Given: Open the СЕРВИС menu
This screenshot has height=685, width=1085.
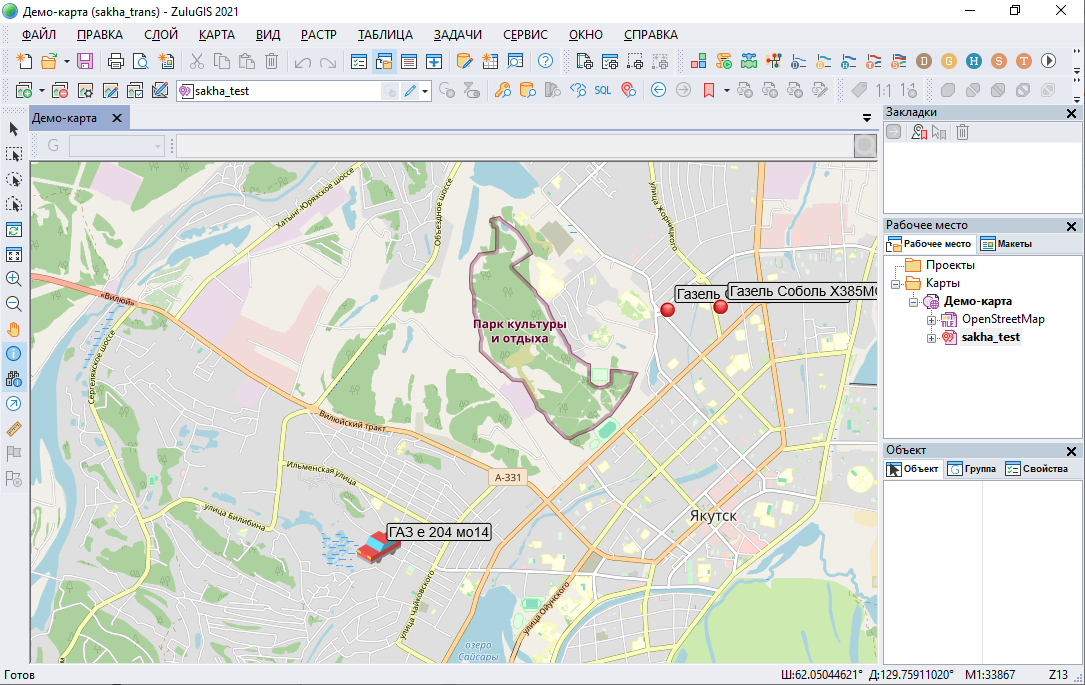Looking at the screenshot, I should 524,34.
